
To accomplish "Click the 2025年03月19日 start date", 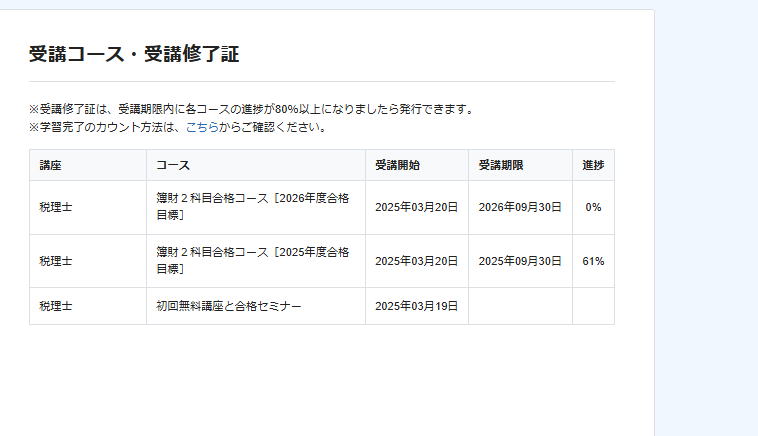I will point(416,306).
